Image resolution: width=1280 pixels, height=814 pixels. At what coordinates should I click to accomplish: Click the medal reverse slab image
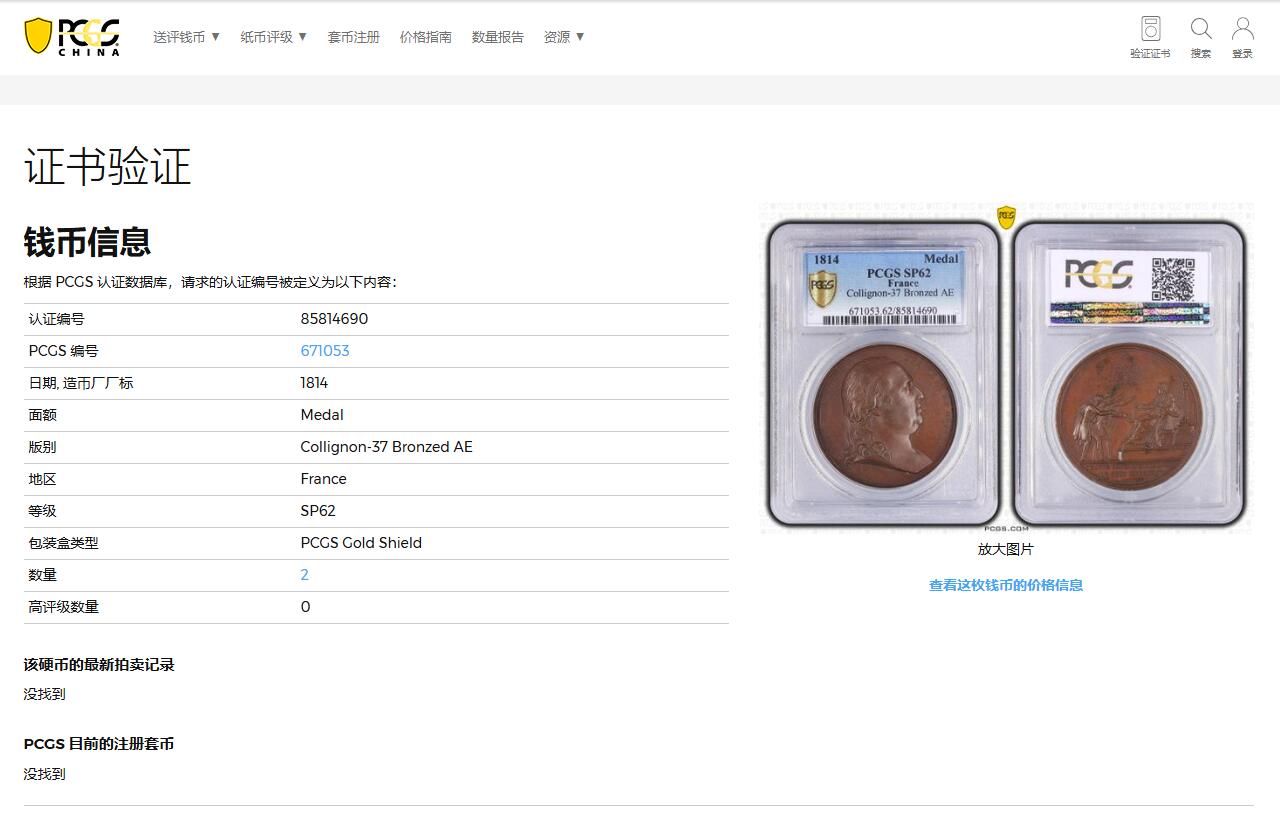1130,374
